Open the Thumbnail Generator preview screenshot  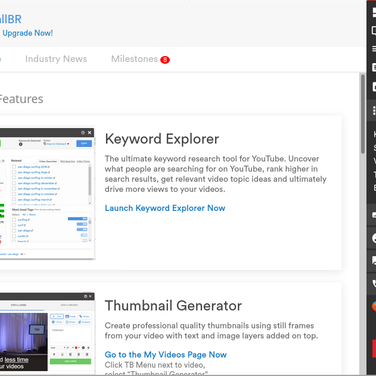pos(47,332)
